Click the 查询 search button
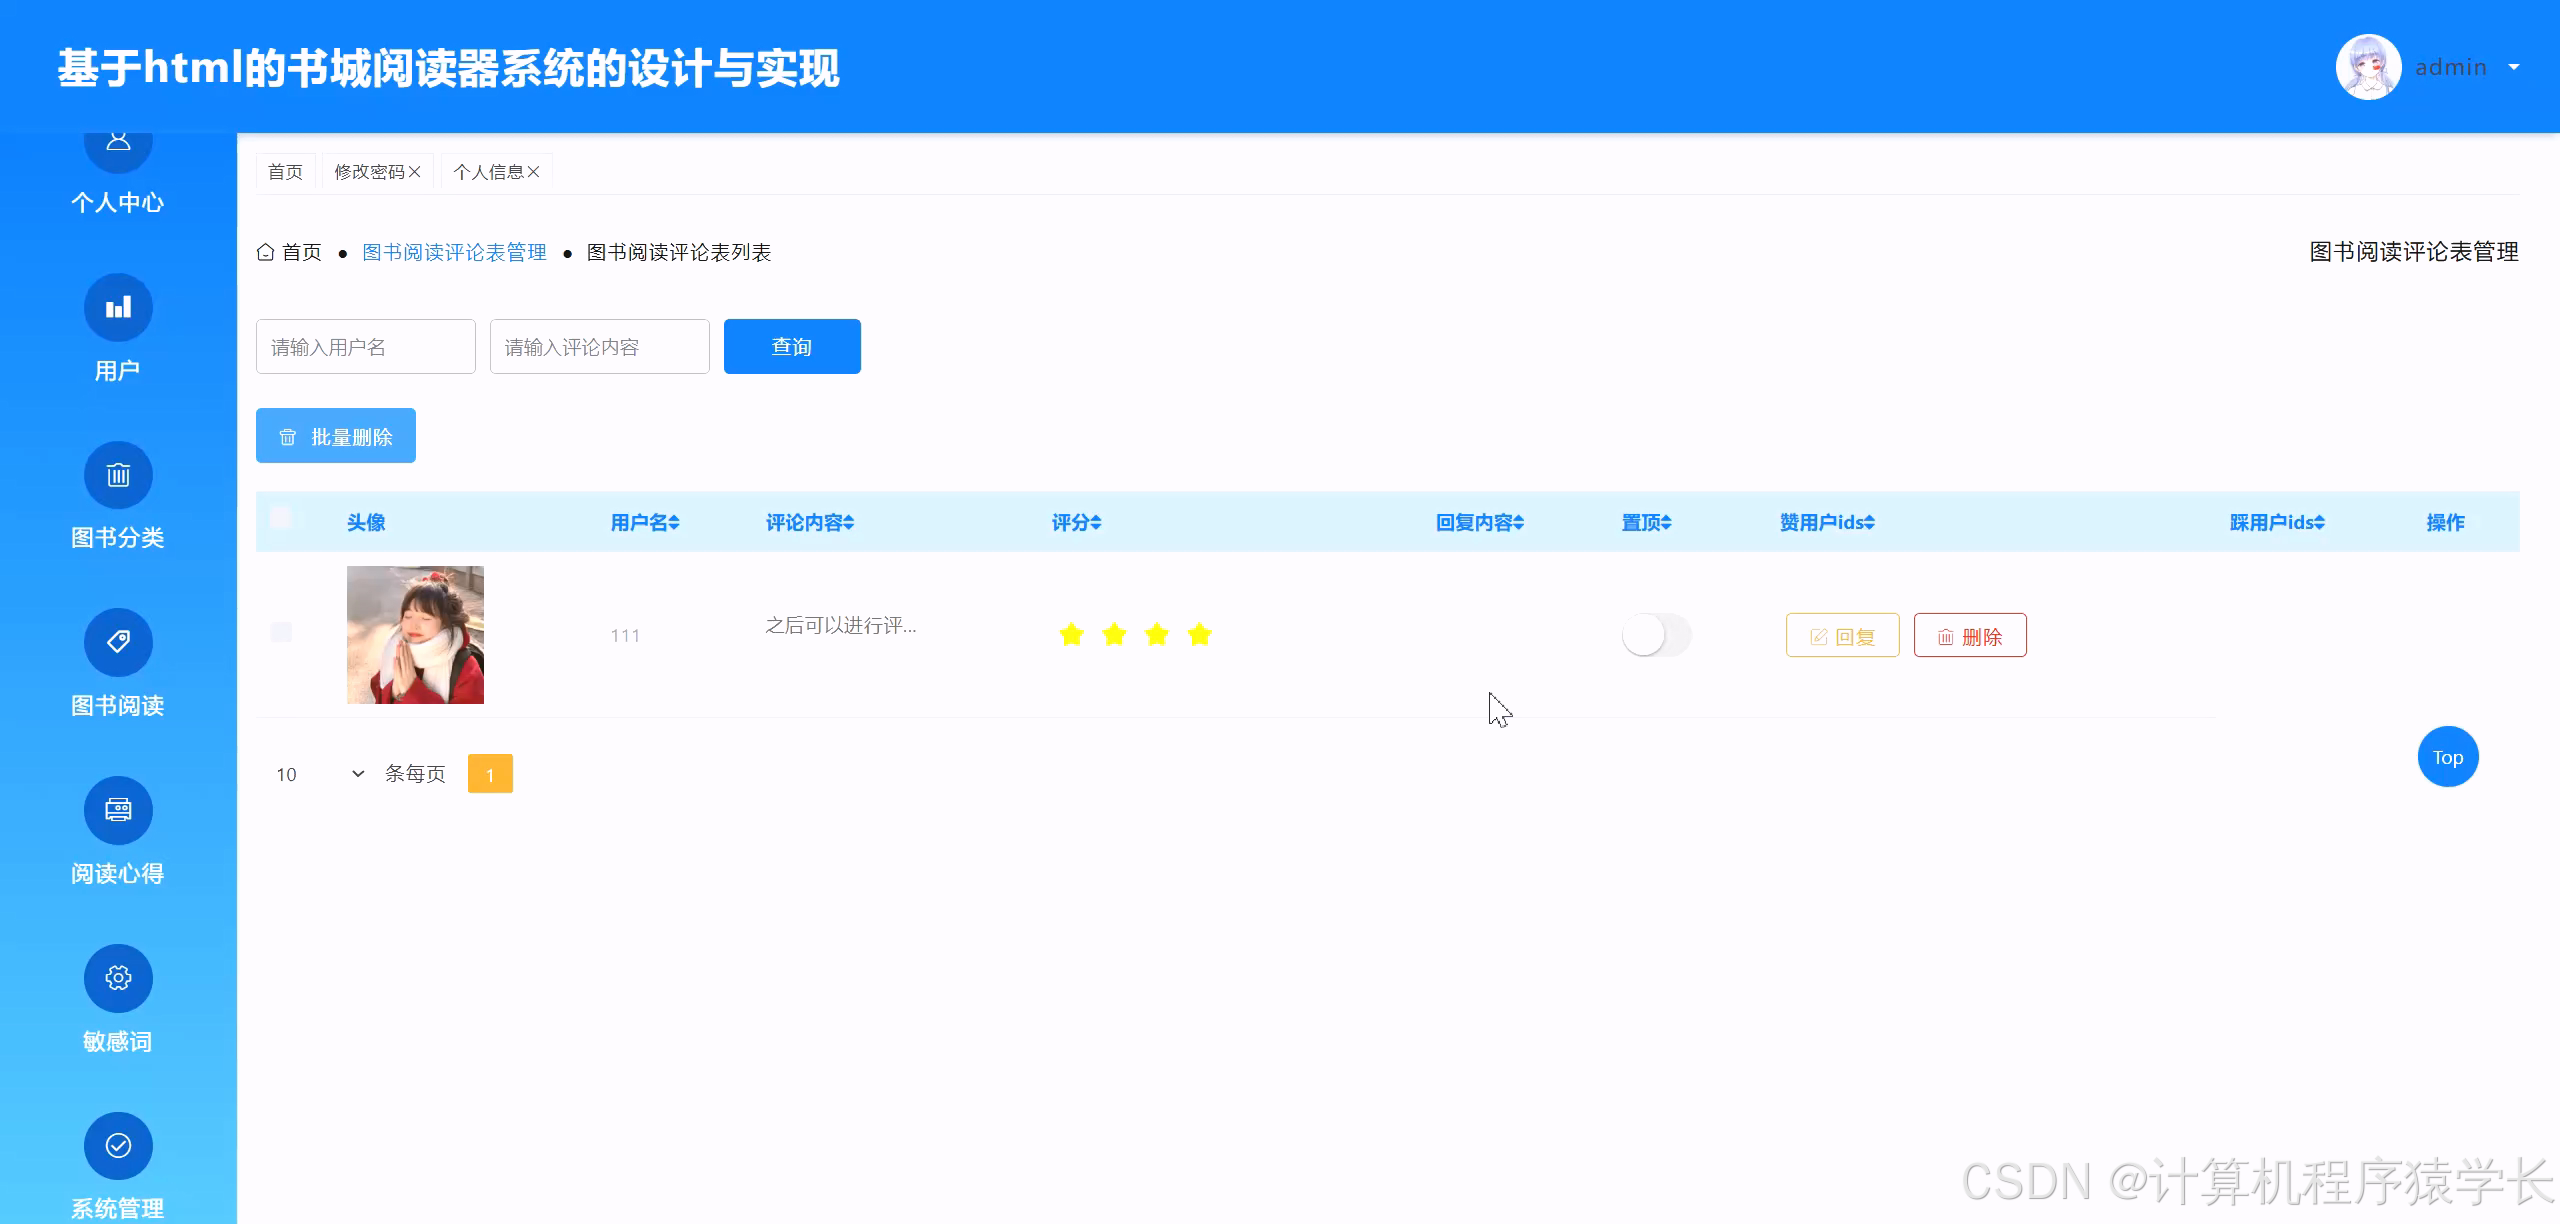This screenshot has height=1224, width=2560. pyautogui.click(x=792, y=346)
